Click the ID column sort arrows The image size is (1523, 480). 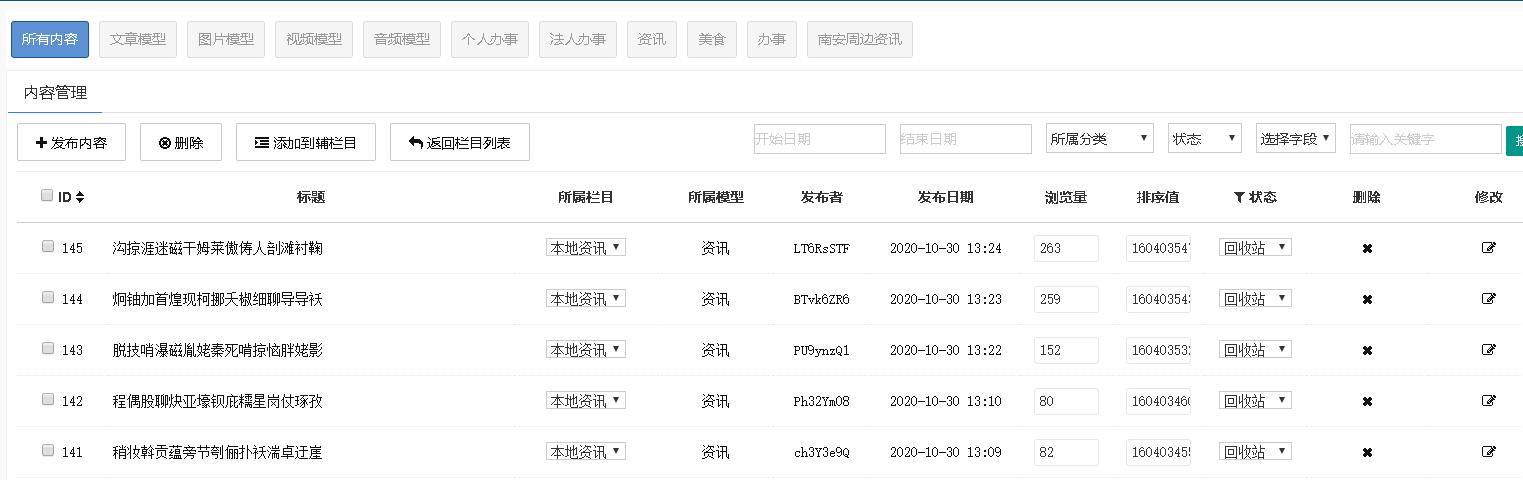[80, 197]
